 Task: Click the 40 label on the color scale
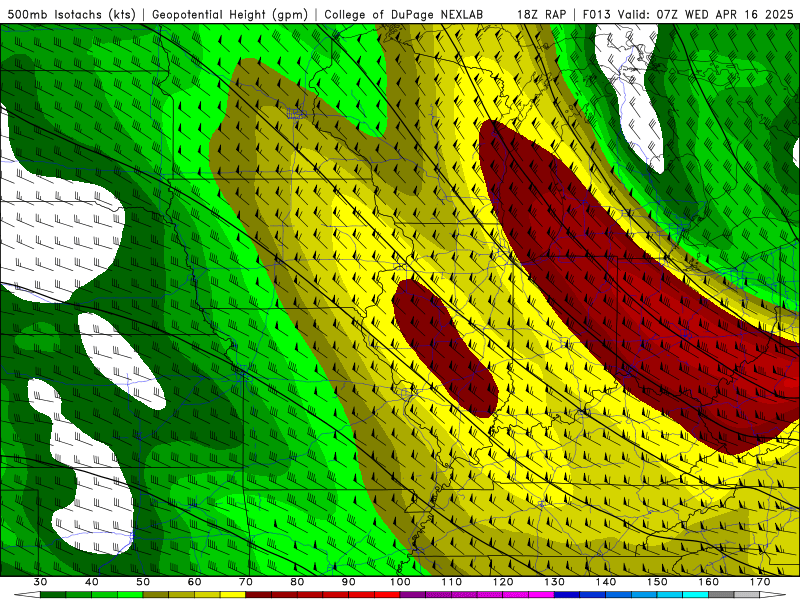point(92,582)
